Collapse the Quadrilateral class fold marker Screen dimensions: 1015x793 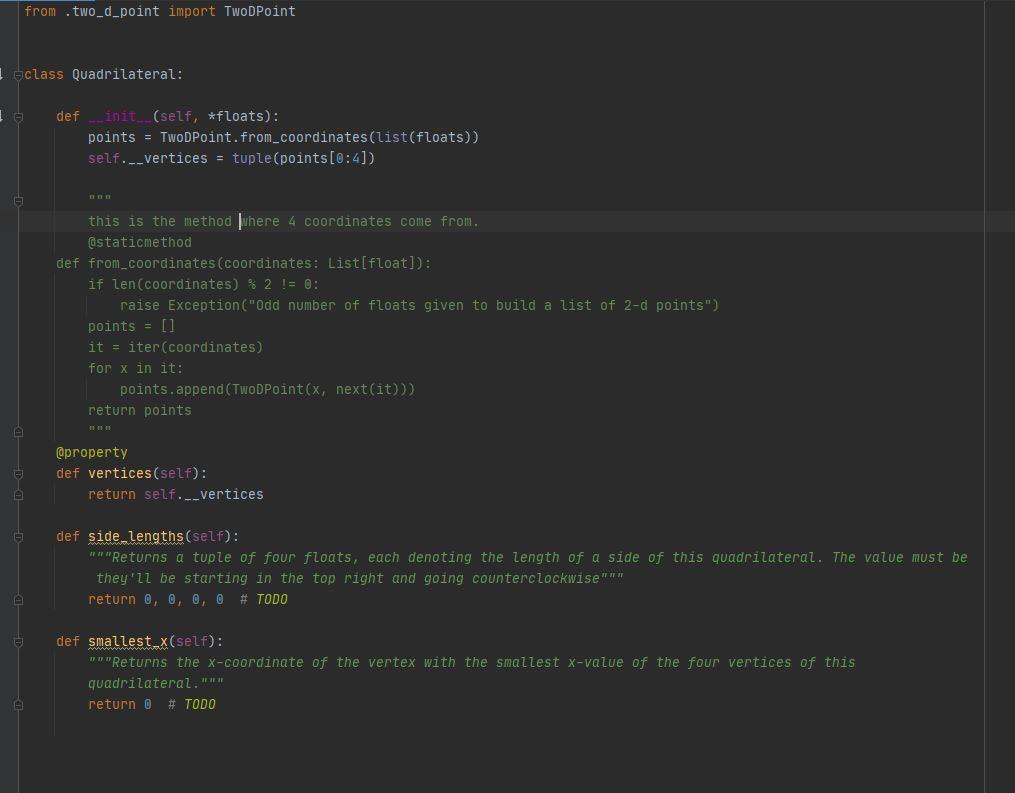pyautogui.click(x=18, y=74)
